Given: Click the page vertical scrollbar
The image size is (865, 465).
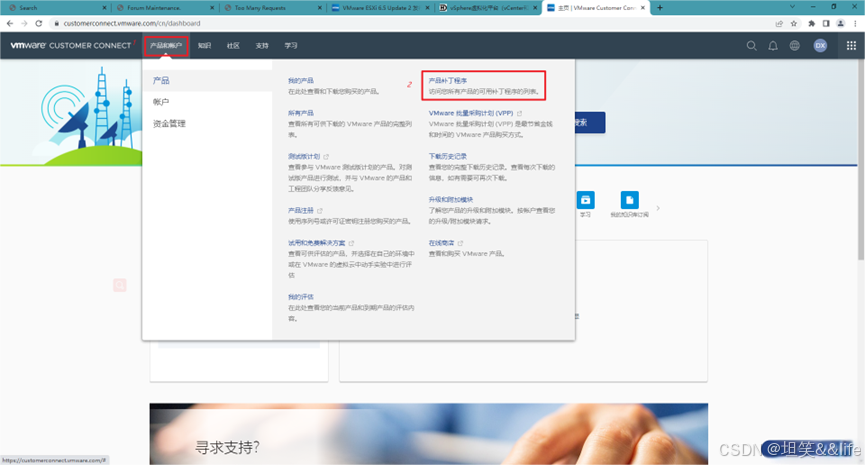Looking at the screenshot, I should coord(861,160).
